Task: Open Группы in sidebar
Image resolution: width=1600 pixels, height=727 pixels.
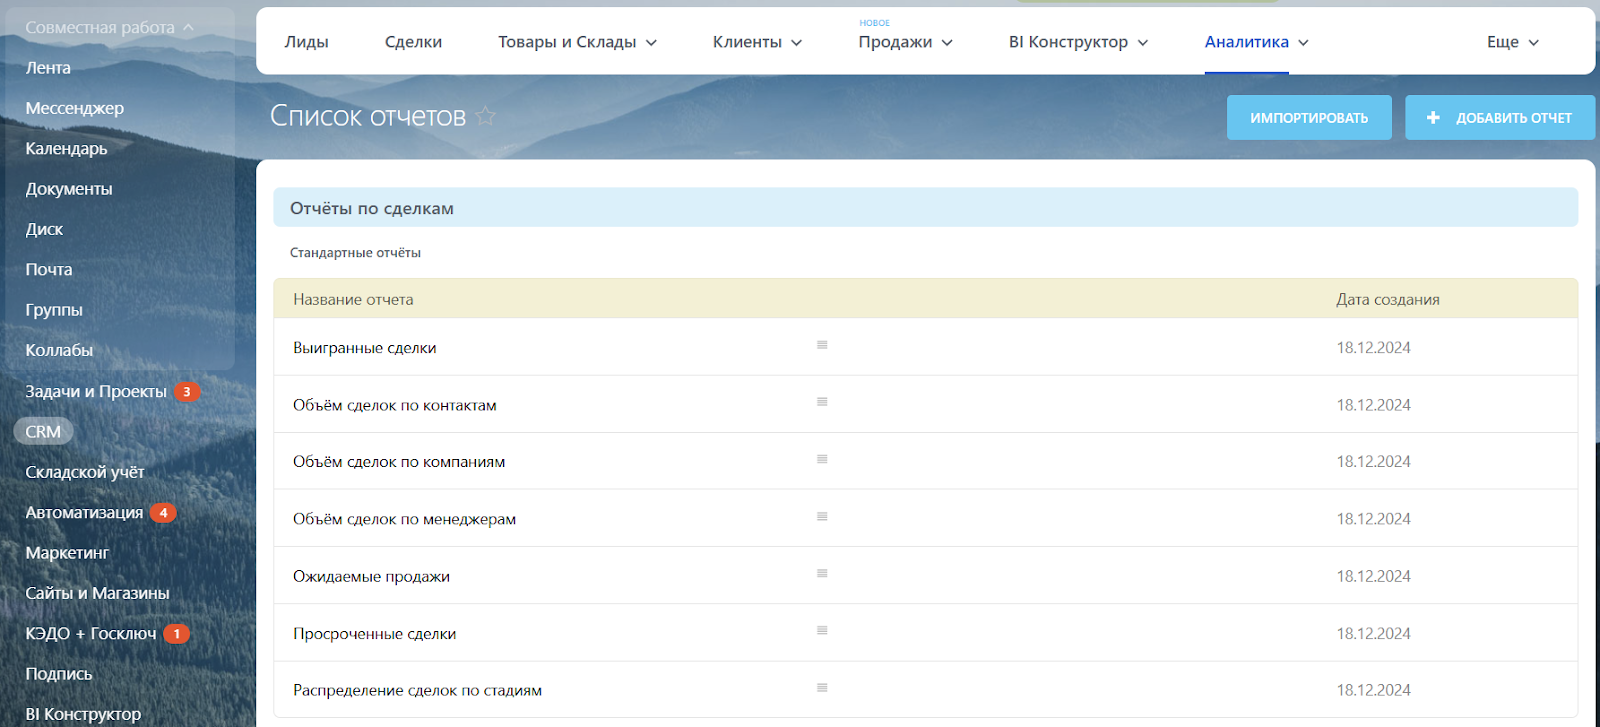Action: [x=54, y=310]
